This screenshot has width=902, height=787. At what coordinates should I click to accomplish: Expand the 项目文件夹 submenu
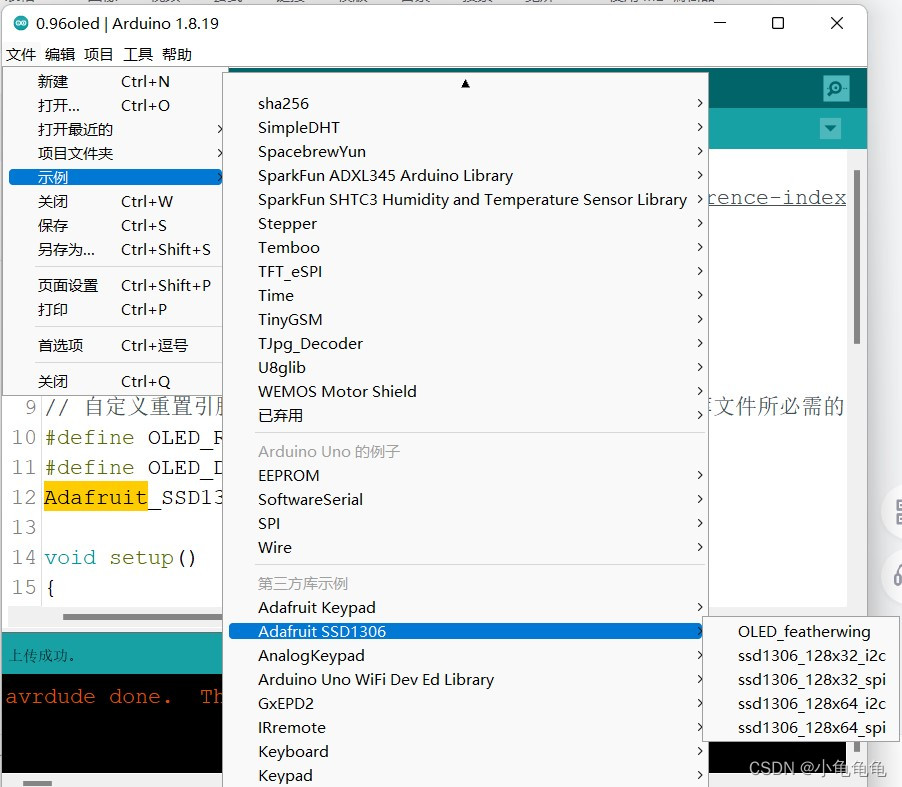[x=116, y=154]
